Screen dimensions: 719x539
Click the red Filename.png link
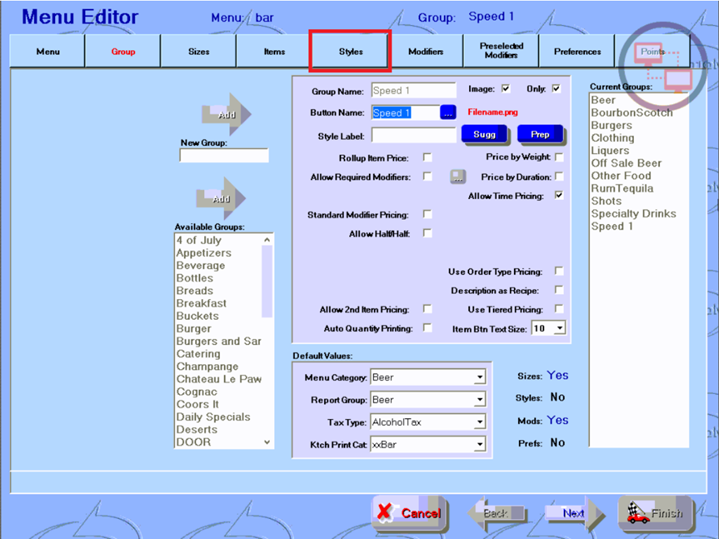(492, 112)
